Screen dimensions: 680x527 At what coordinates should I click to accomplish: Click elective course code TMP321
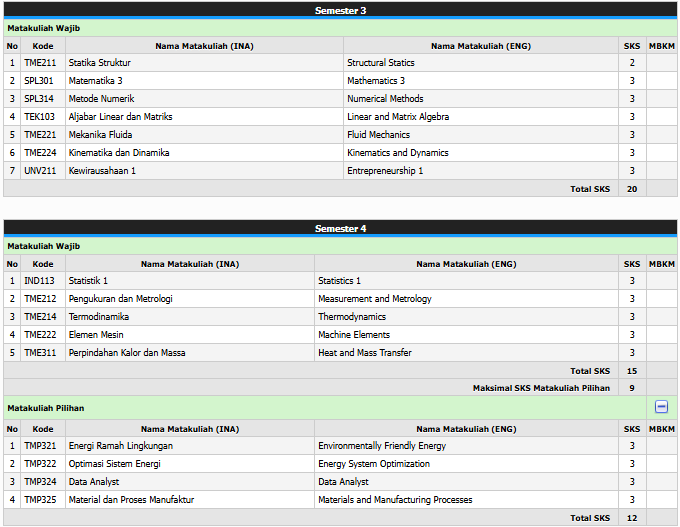[40, 446]
